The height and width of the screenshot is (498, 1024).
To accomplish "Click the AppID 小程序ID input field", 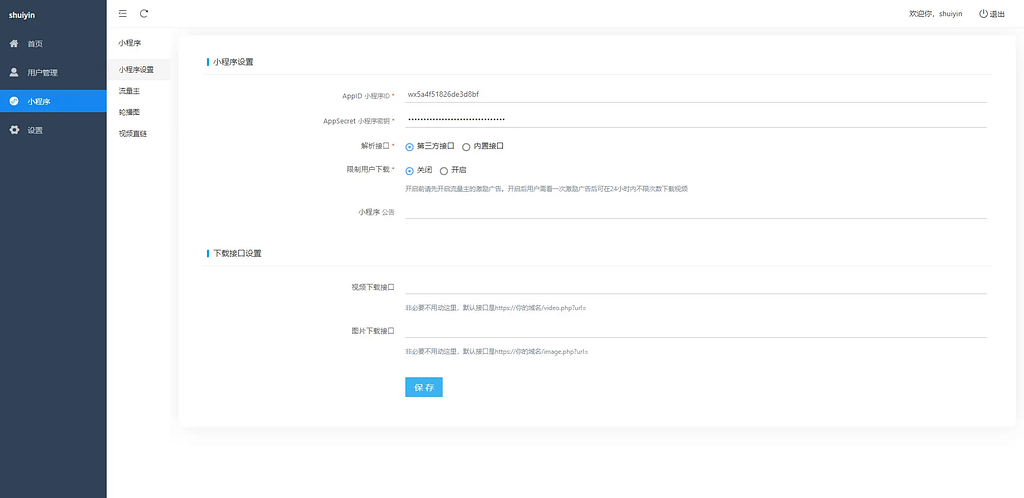I will coord(696,95).
